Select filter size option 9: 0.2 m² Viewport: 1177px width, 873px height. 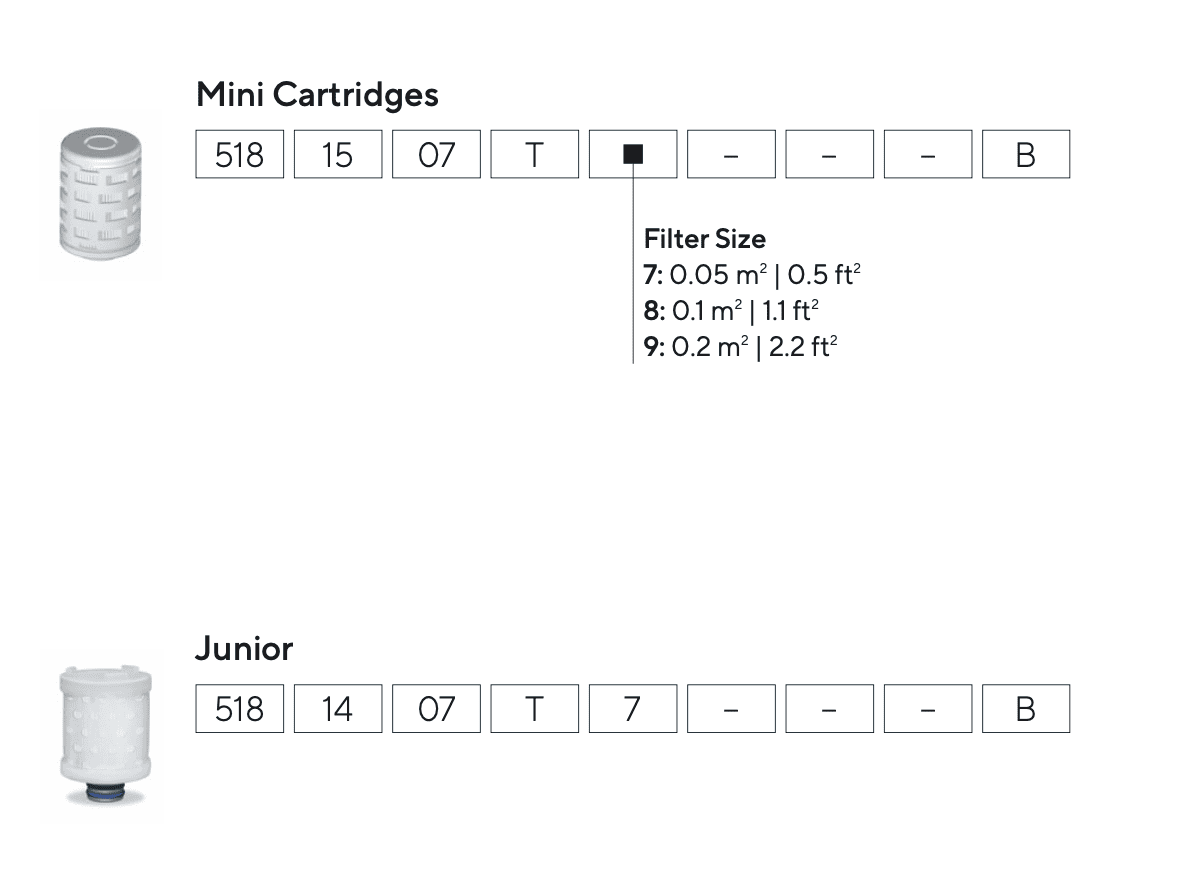[x=740, y=347]
